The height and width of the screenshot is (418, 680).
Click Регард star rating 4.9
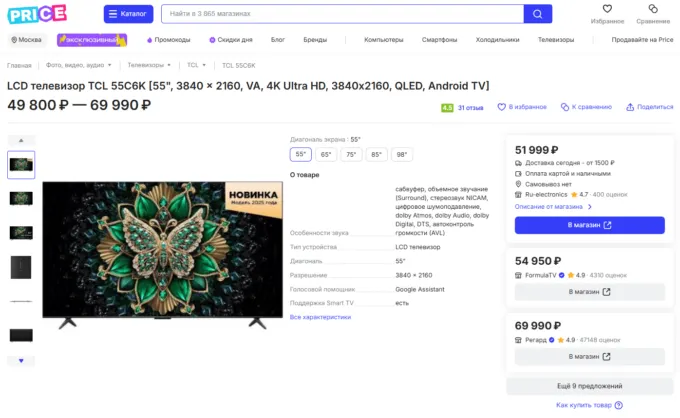click(566, 340)
